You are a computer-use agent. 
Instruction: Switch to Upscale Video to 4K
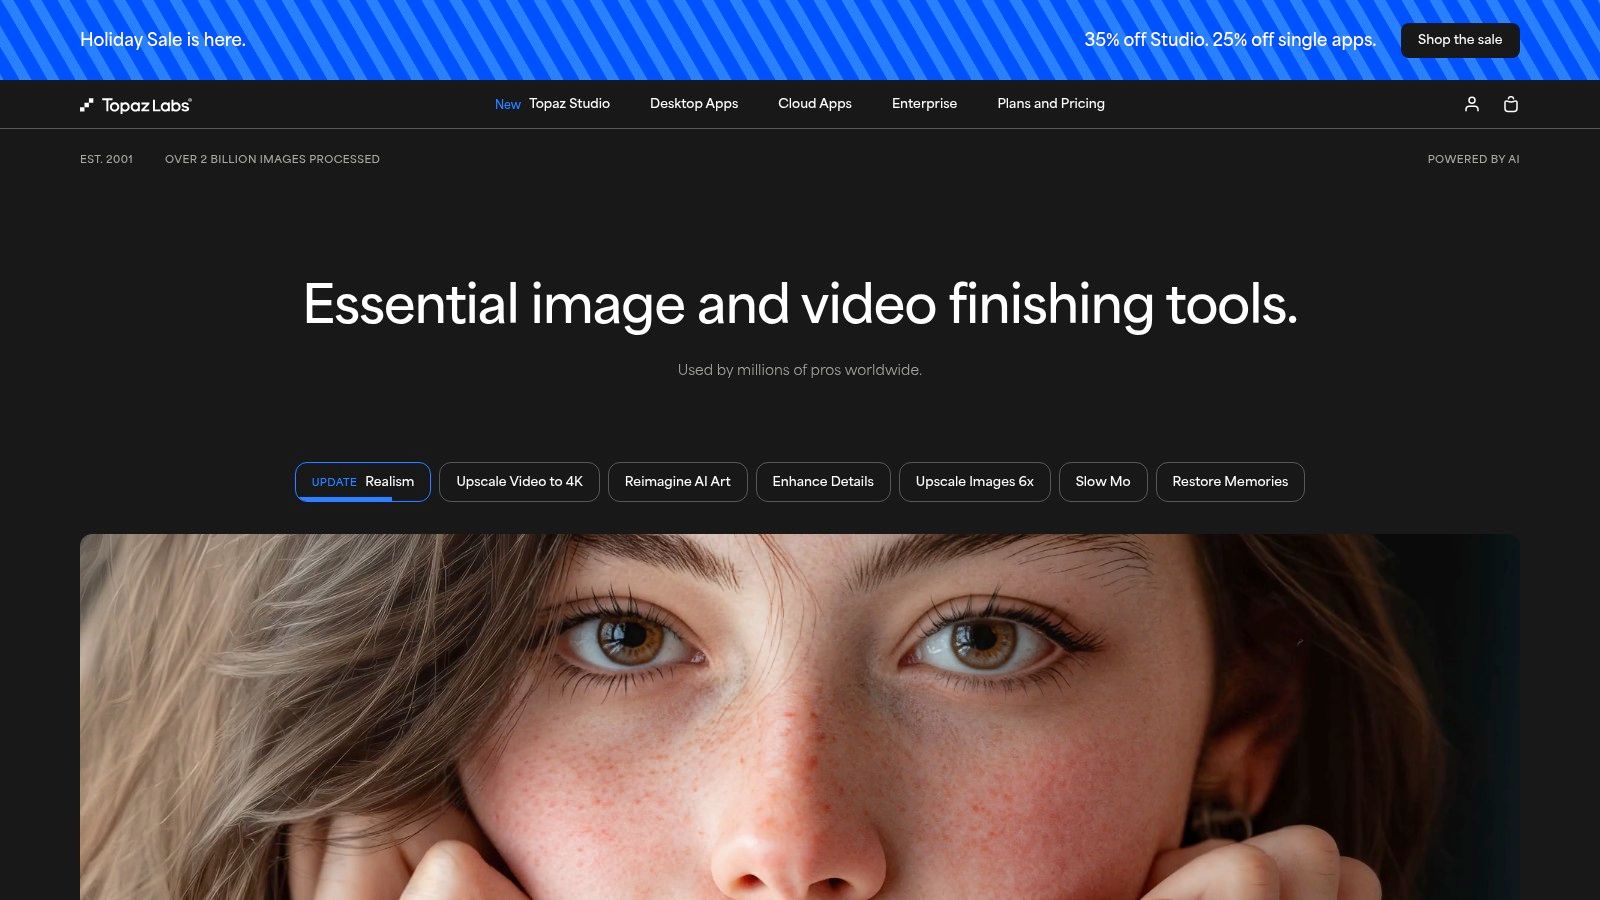519,481
